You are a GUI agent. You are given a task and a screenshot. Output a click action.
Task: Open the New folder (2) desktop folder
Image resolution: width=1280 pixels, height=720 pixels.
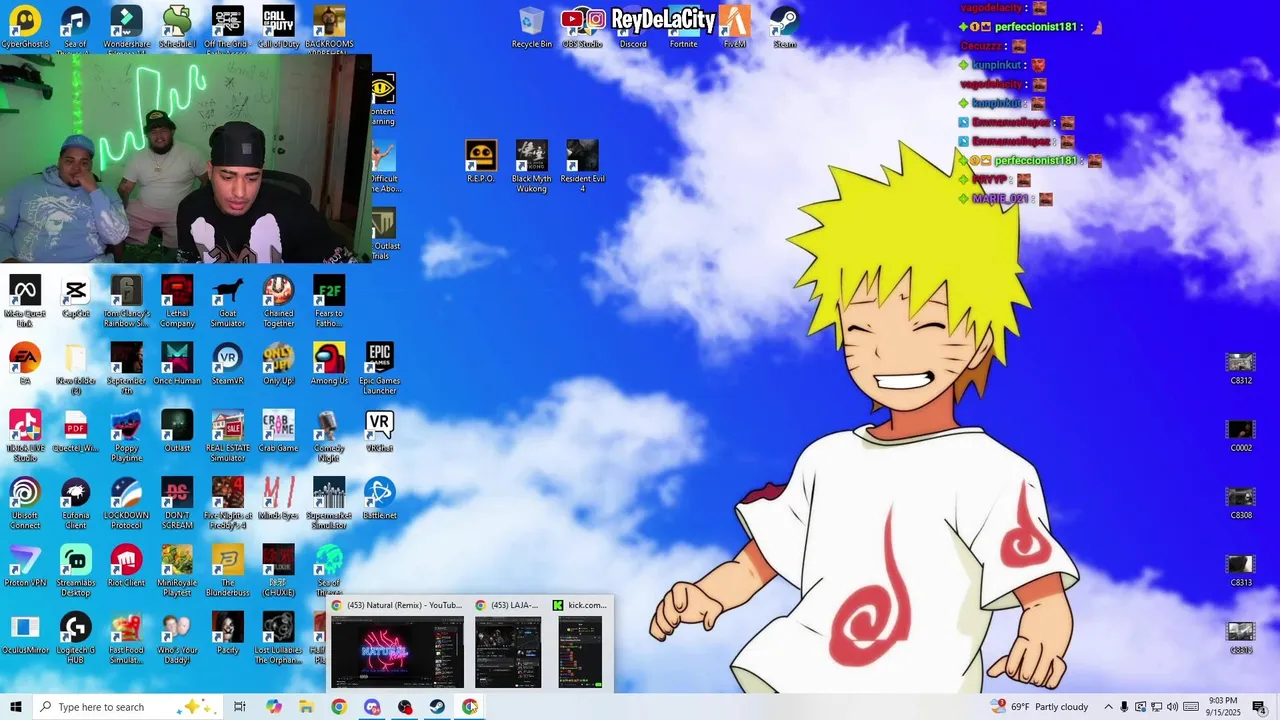(x=76, y=369)
